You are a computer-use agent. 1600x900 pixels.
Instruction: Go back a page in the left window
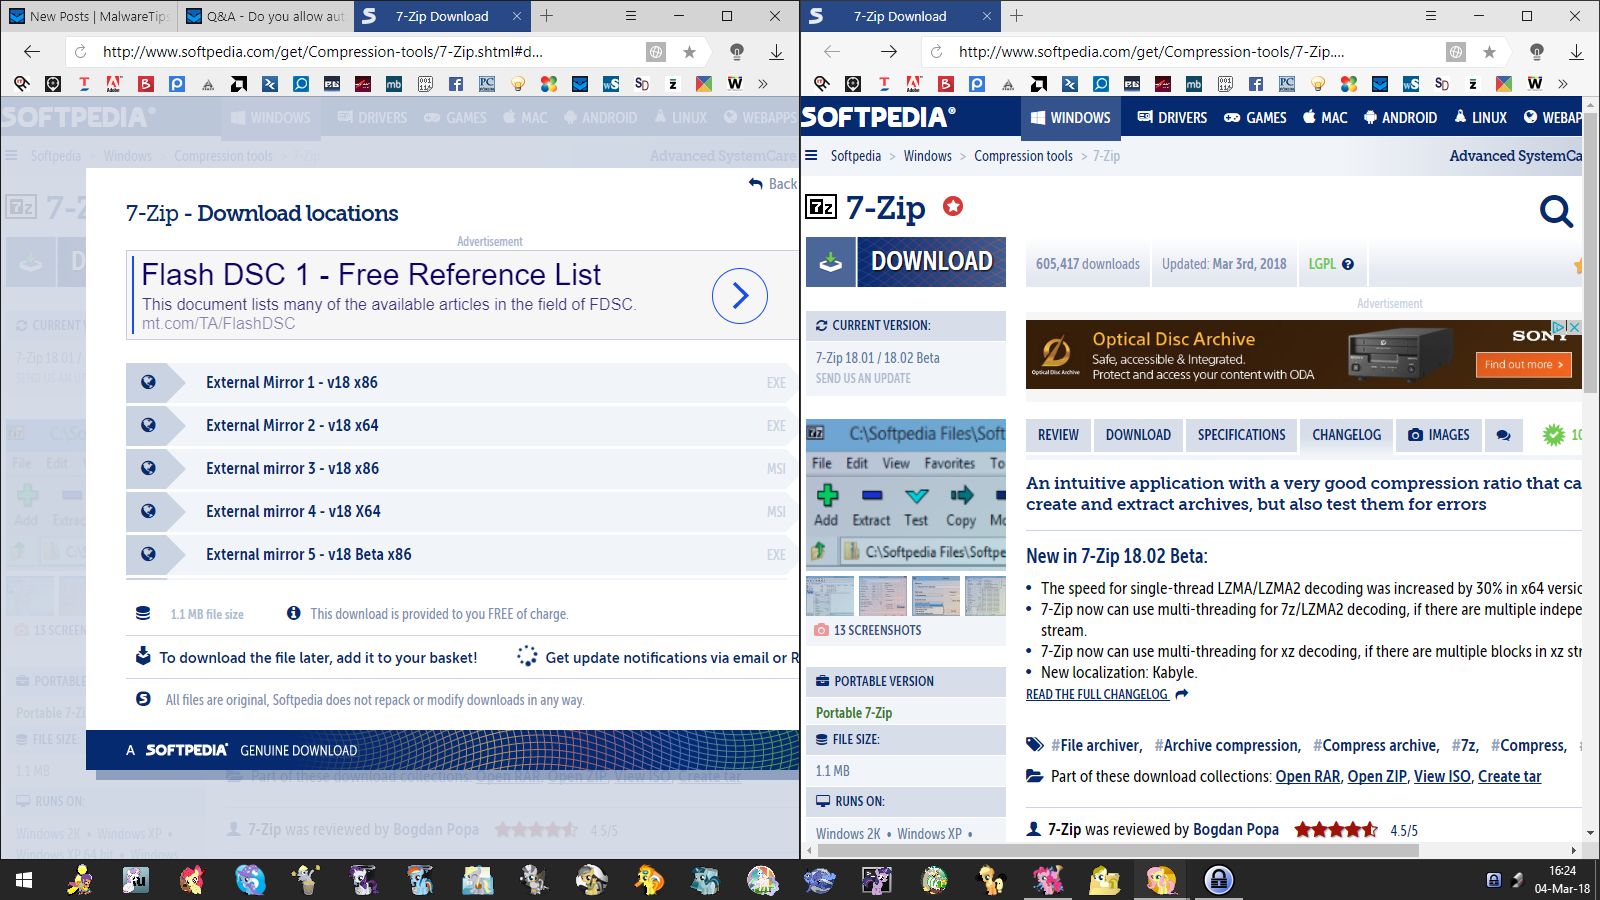[x=32, y=52]
